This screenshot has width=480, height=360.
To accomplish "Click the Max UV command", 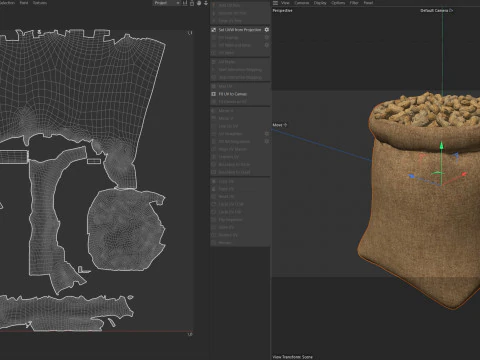I will [225, 86].
